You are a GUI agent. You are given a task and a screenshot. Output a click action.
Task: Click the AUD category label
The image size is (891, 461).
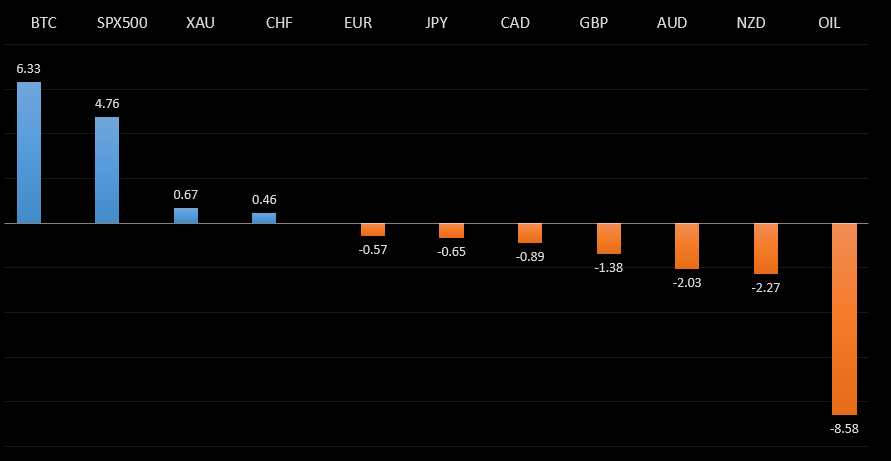pos(672,22)
